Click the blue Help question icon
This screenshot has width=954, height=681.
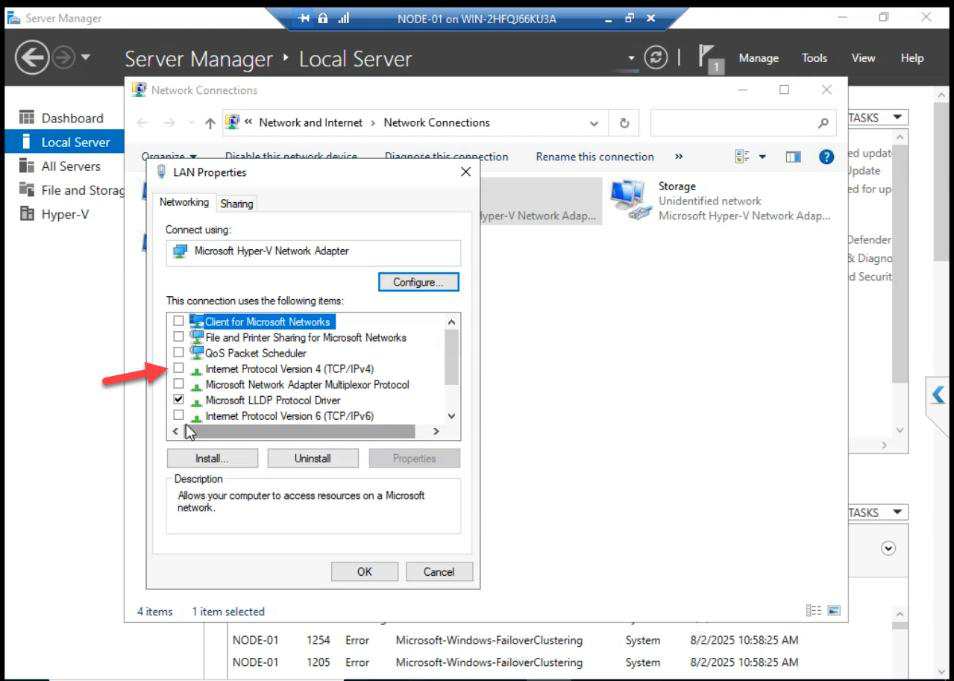tap(826, 157)
